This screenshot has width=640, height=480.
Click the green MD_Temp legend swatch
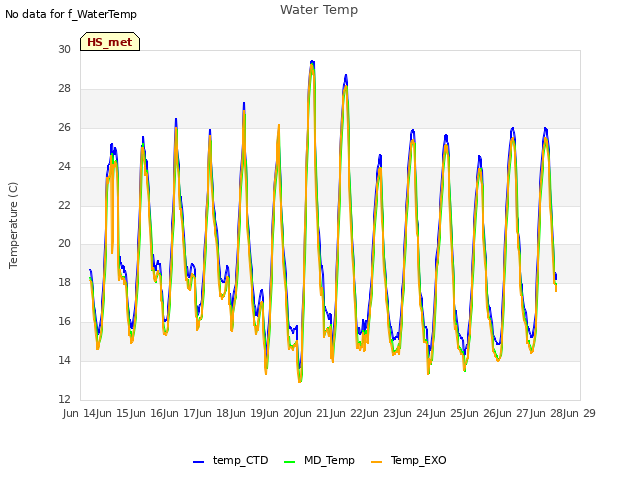click(289, 462)
